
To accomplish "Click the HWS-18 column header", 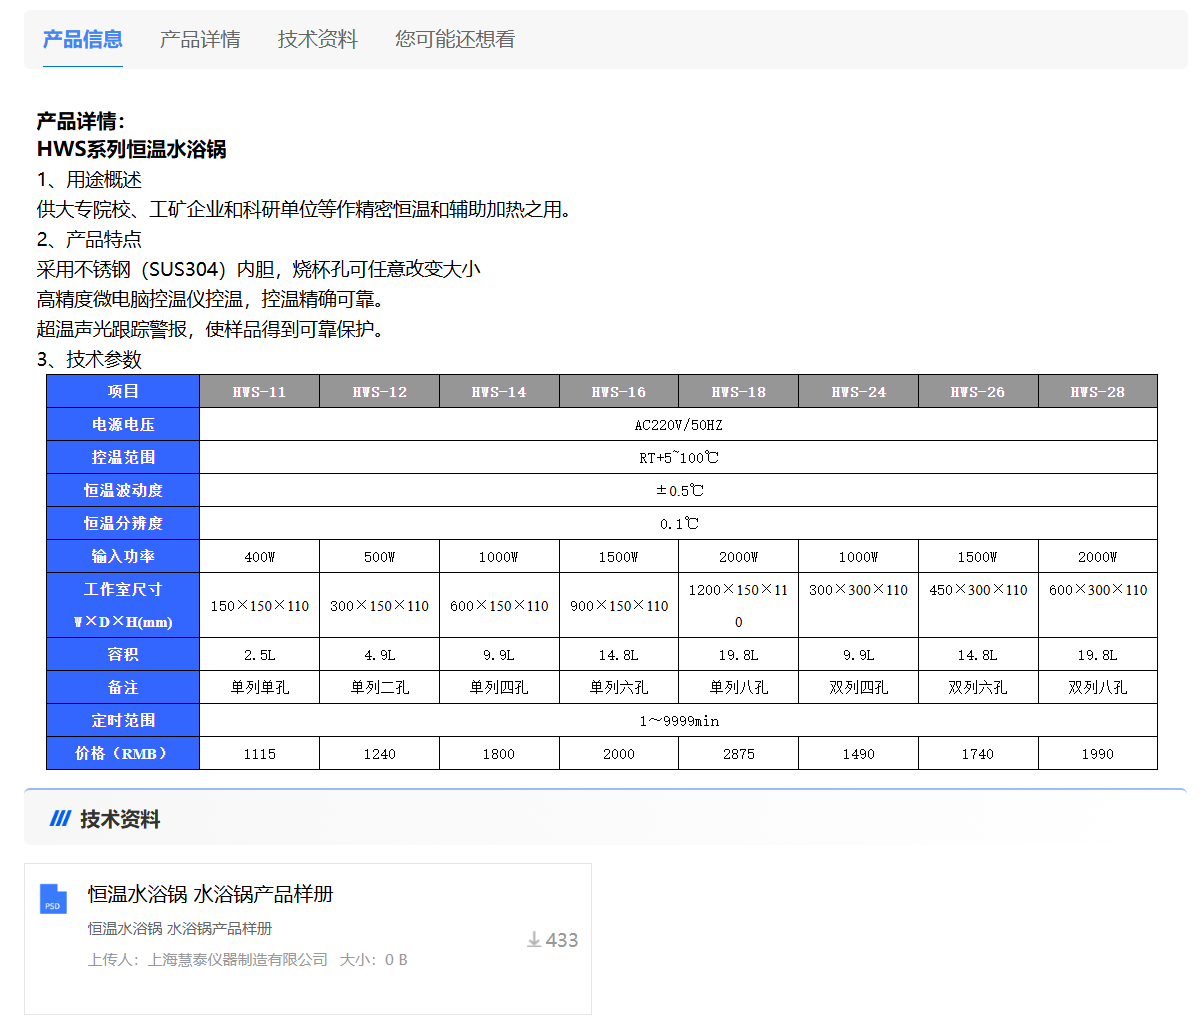I will coord(738,392).
